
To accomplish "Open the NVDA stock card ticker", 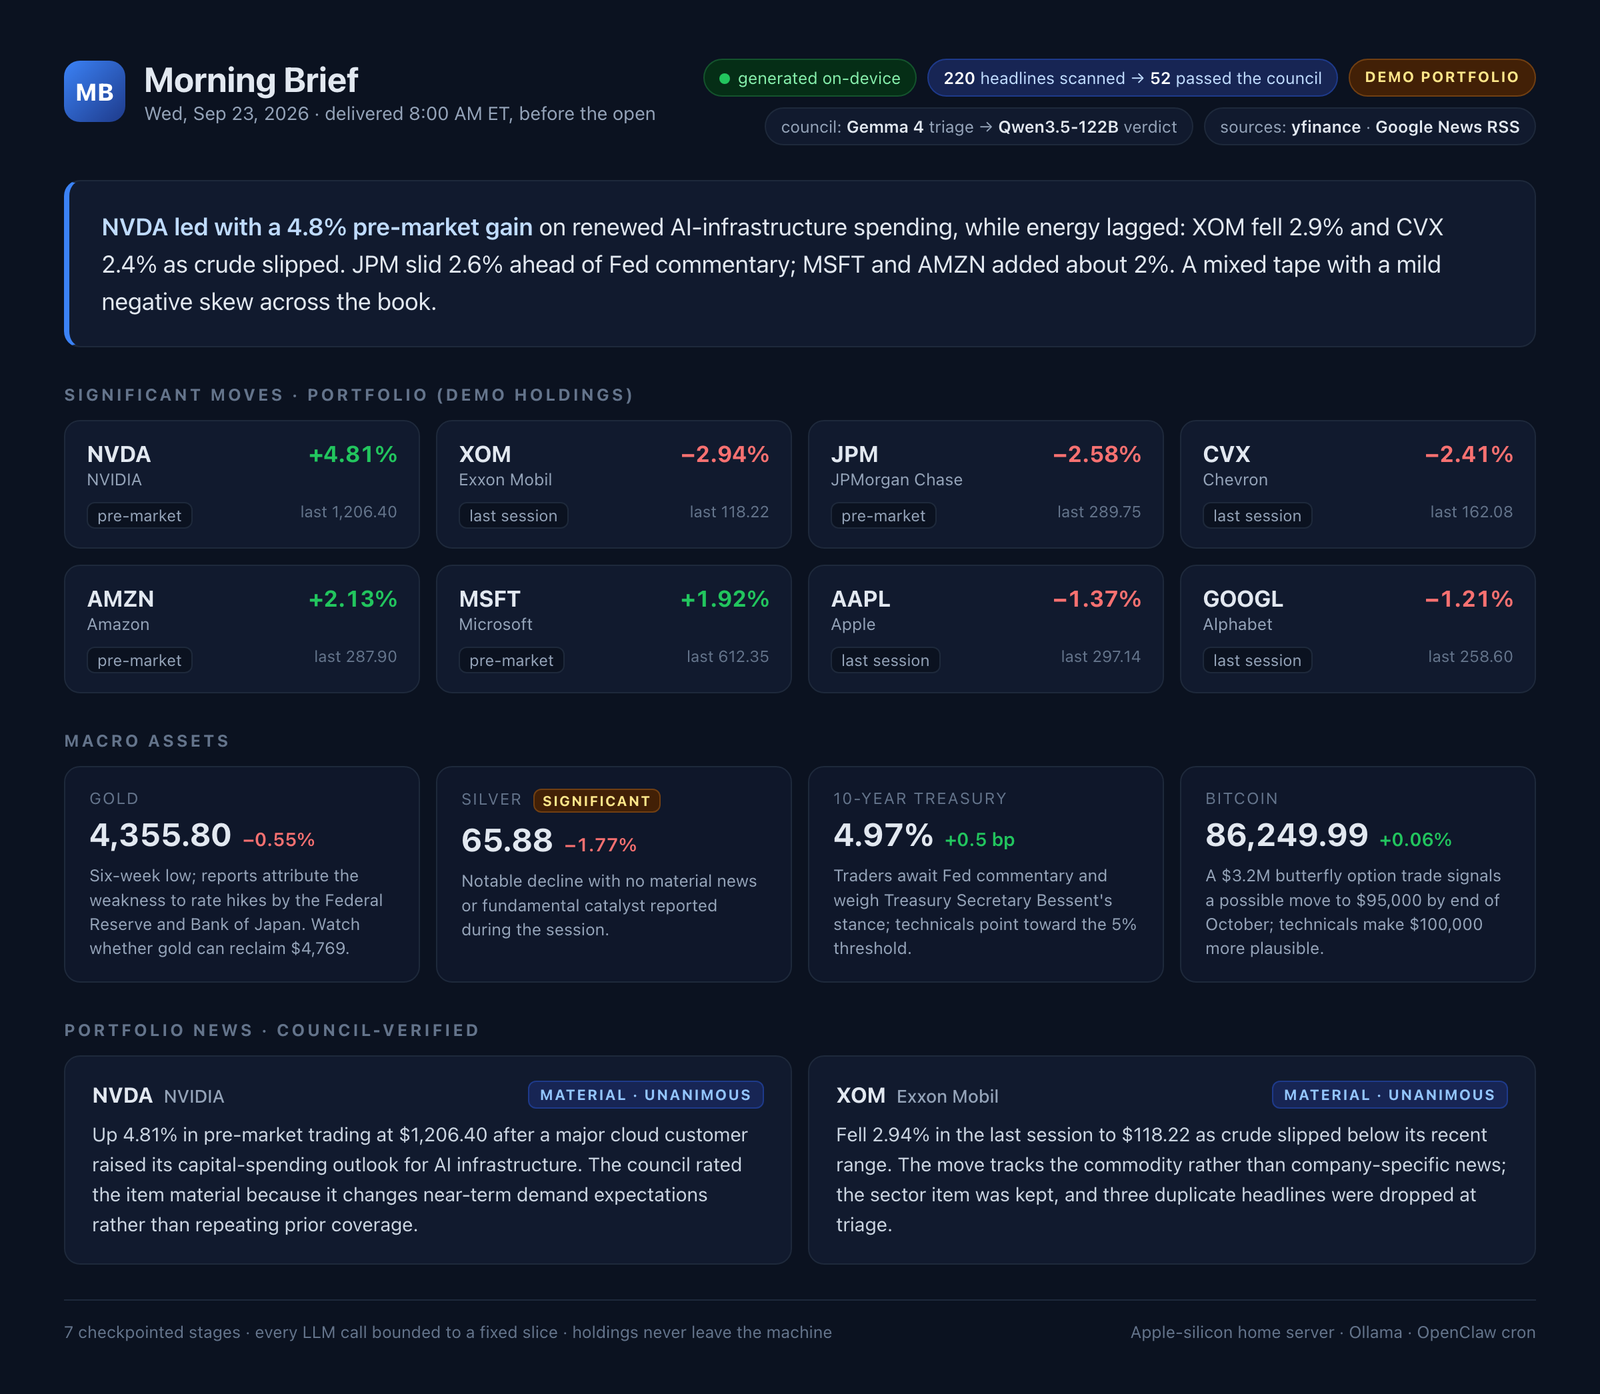I will tap(119, 454).
